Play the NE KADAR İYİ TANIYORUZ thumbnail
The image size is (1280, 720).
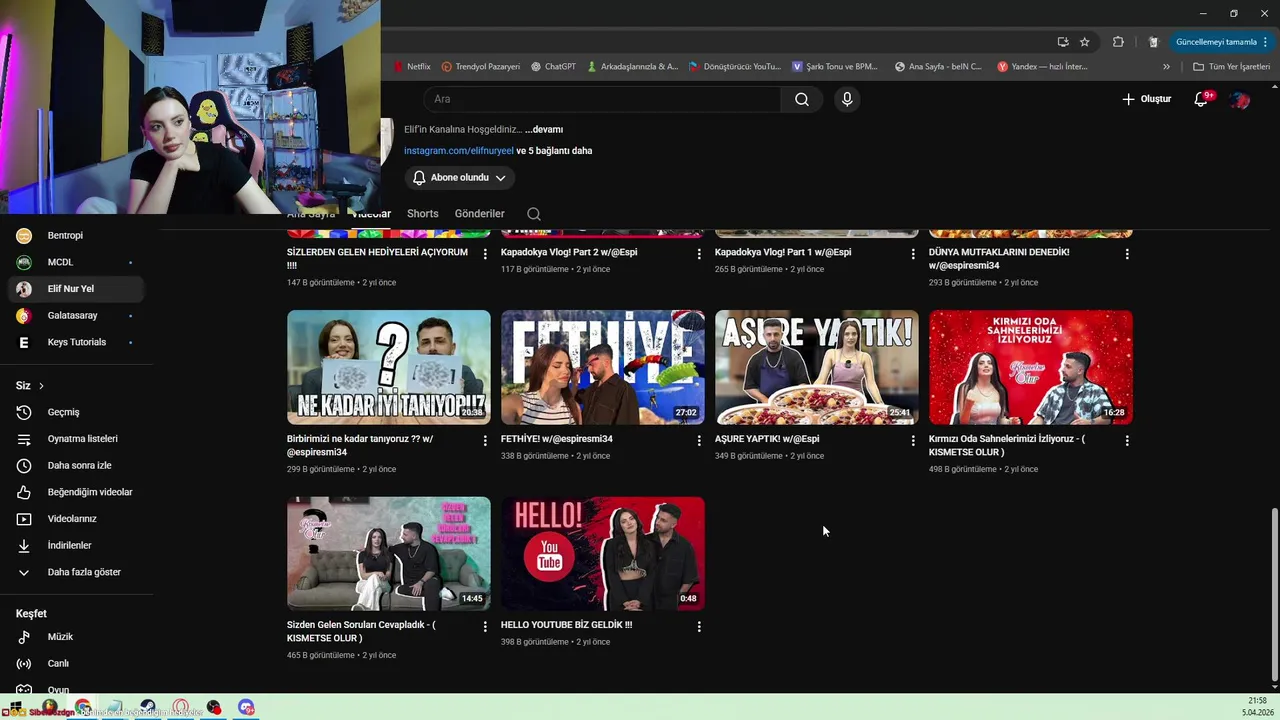pos(389,367)
